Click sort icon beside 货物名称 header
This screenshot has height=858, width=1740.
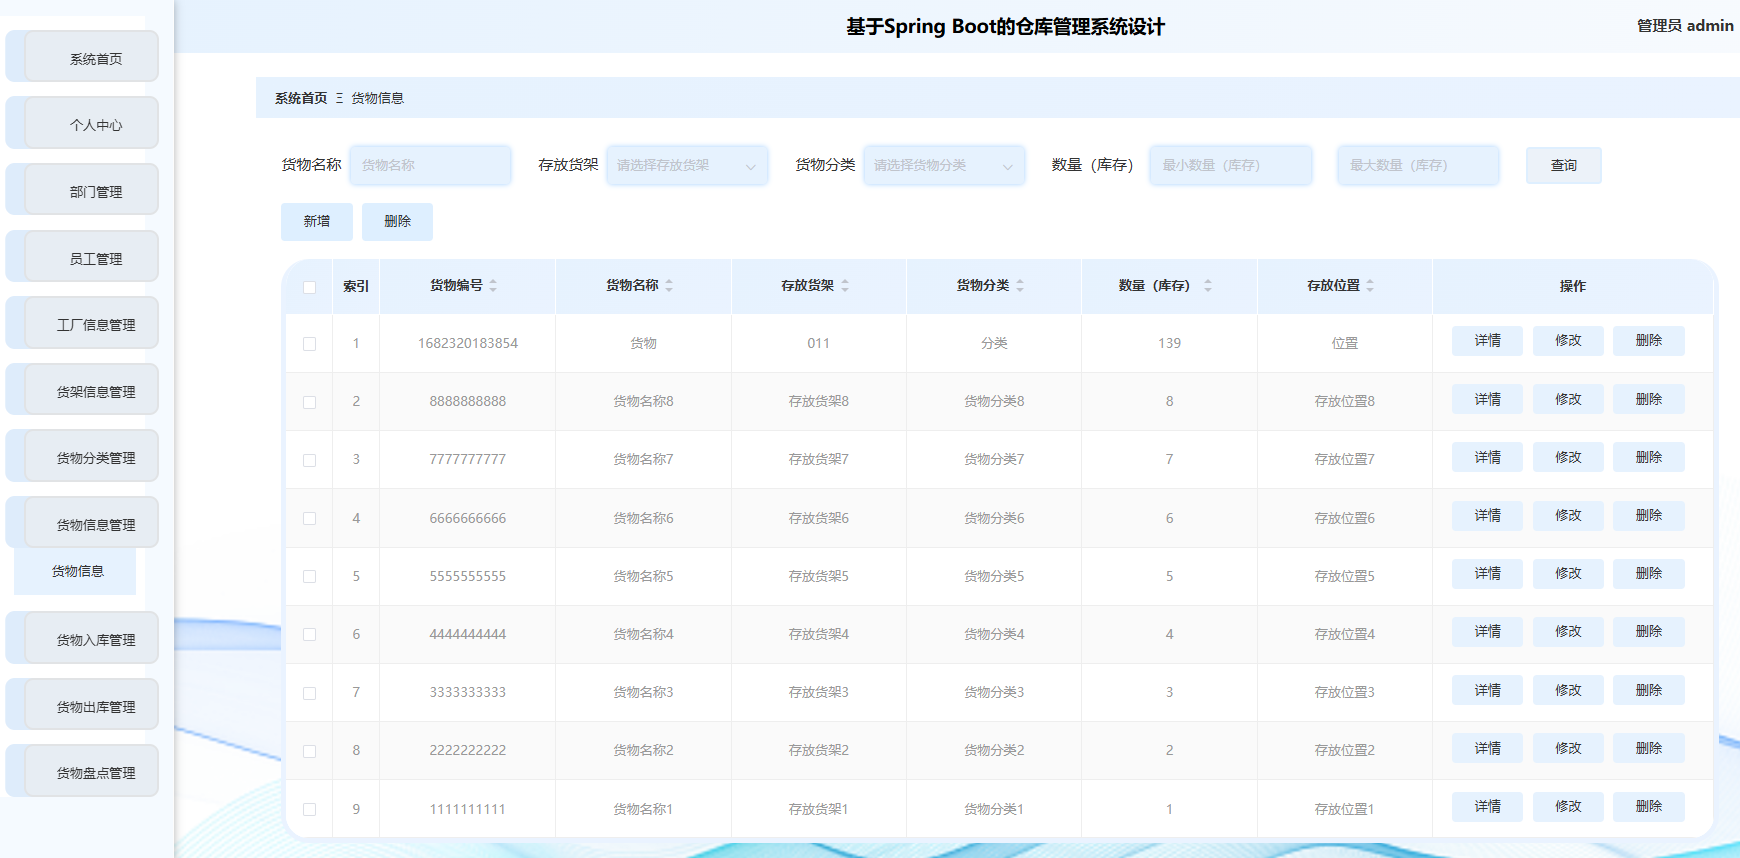(x=669, y=286)
